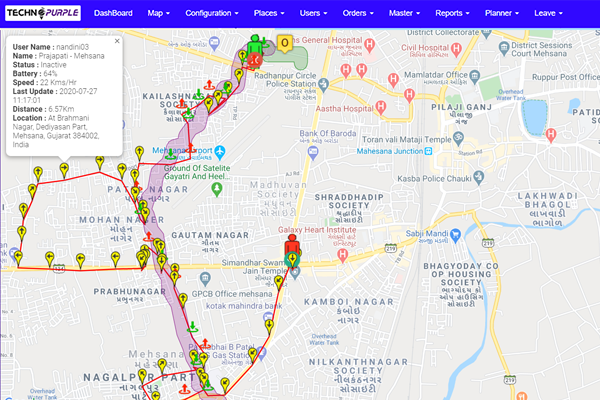Click the NILKANTHNAGAR SOCIETY area label
Viewport: 600px width, 400px height.
coord(358,366)
